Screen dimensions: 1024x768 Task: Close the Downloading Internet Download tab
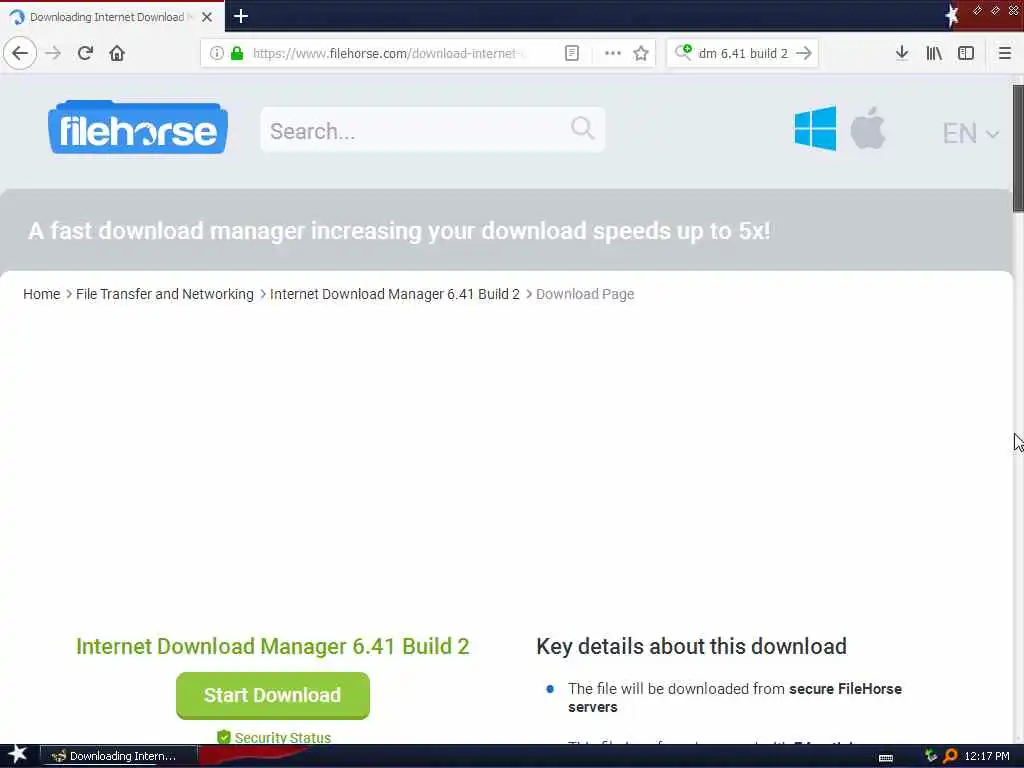pyautogui.click(x=207, y=17)
